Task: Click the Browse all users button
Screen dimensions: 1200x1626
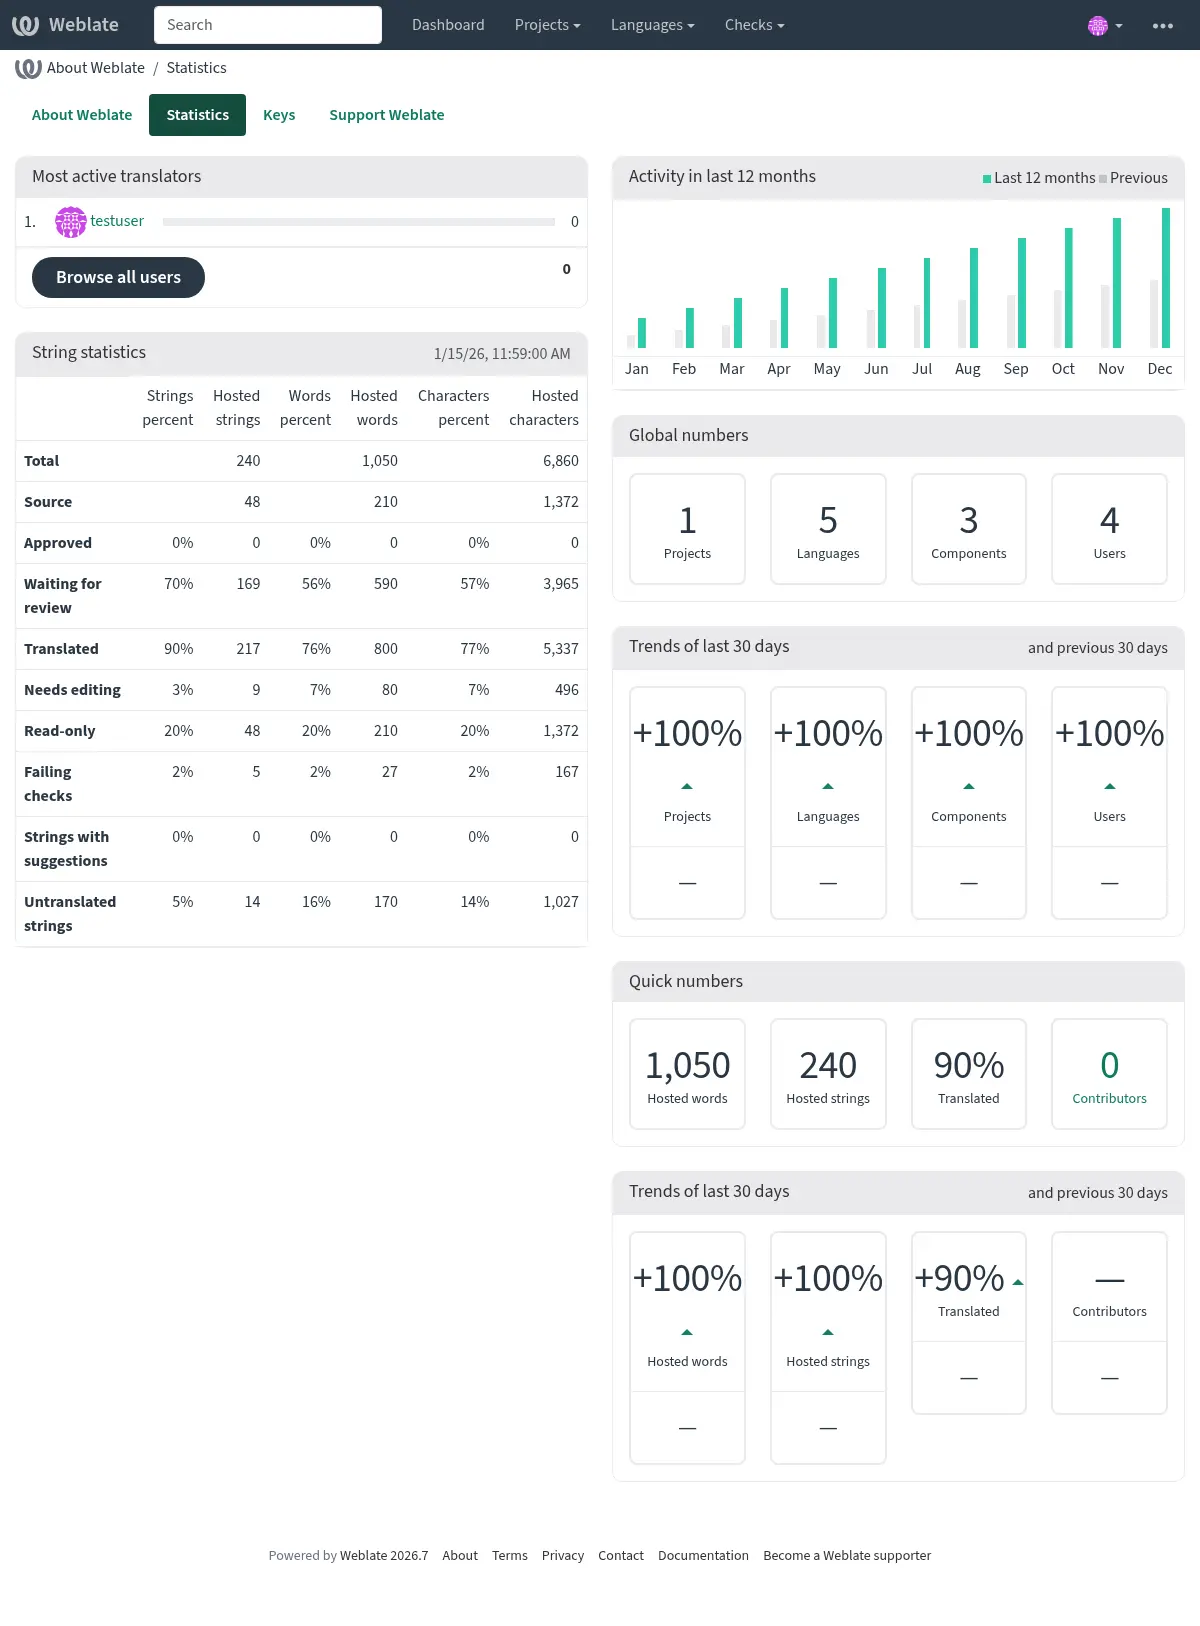Action: click(118, 277)
